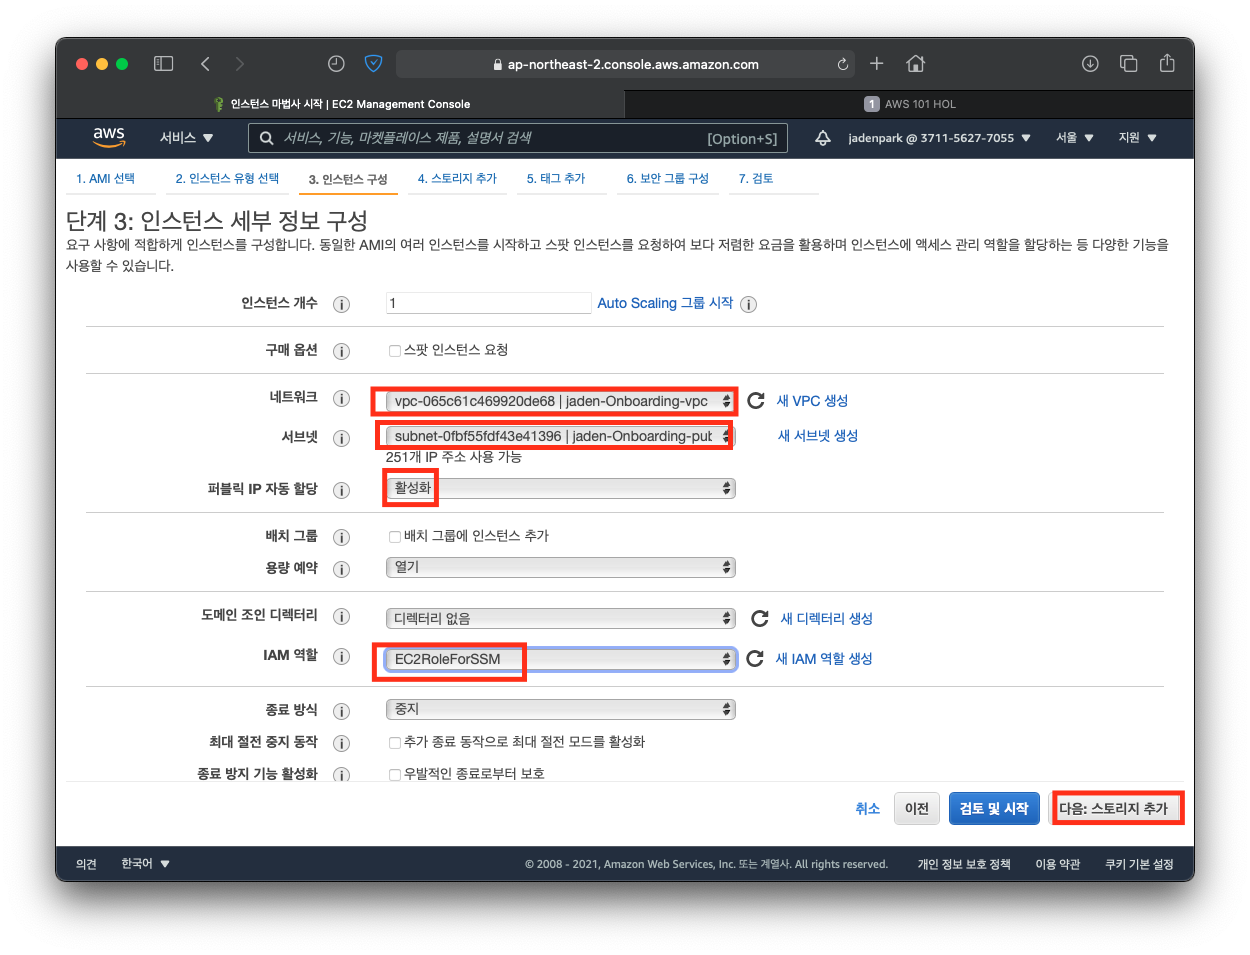Screen dimensions: 1250x955
Task: Open the AWS notifications bell
Action: pos(823,138)
